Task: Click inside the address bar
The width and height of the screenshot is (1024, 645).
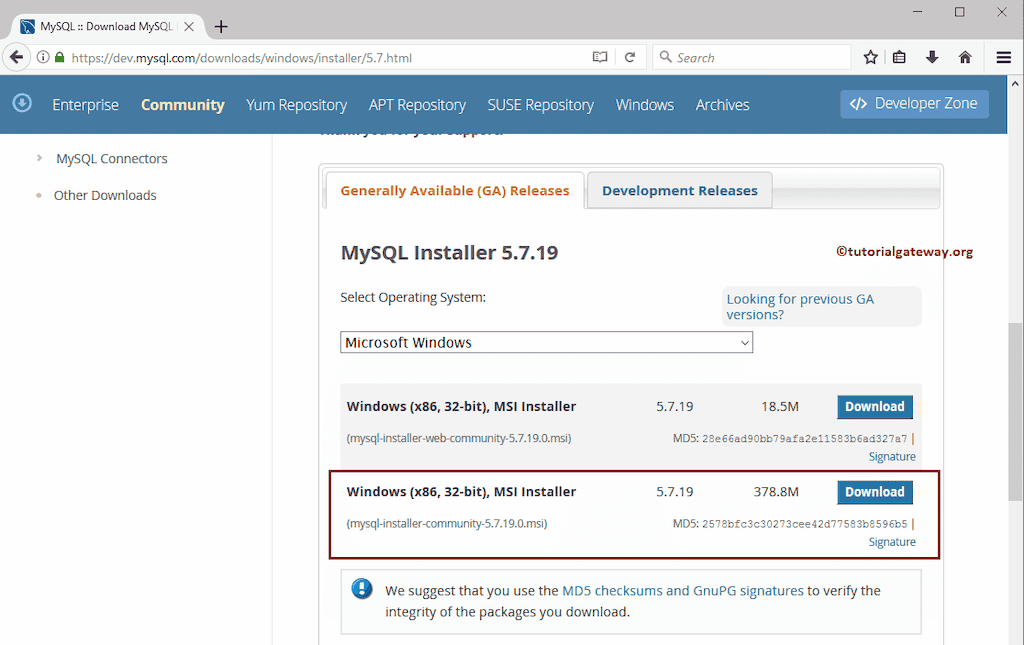Action: tap(300, 57)
